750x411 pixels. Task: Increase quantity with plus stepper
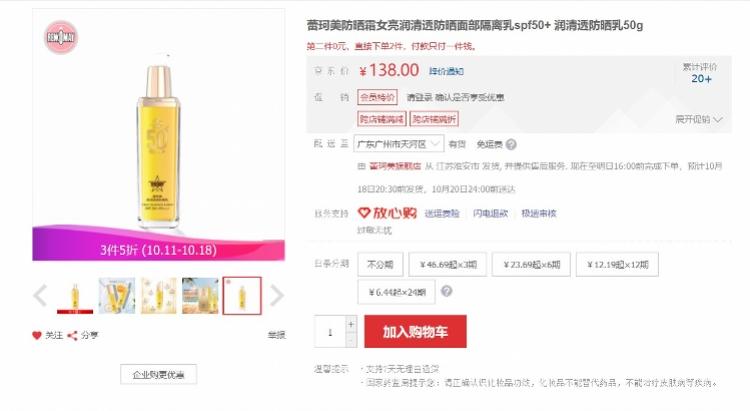coord(351,324)
